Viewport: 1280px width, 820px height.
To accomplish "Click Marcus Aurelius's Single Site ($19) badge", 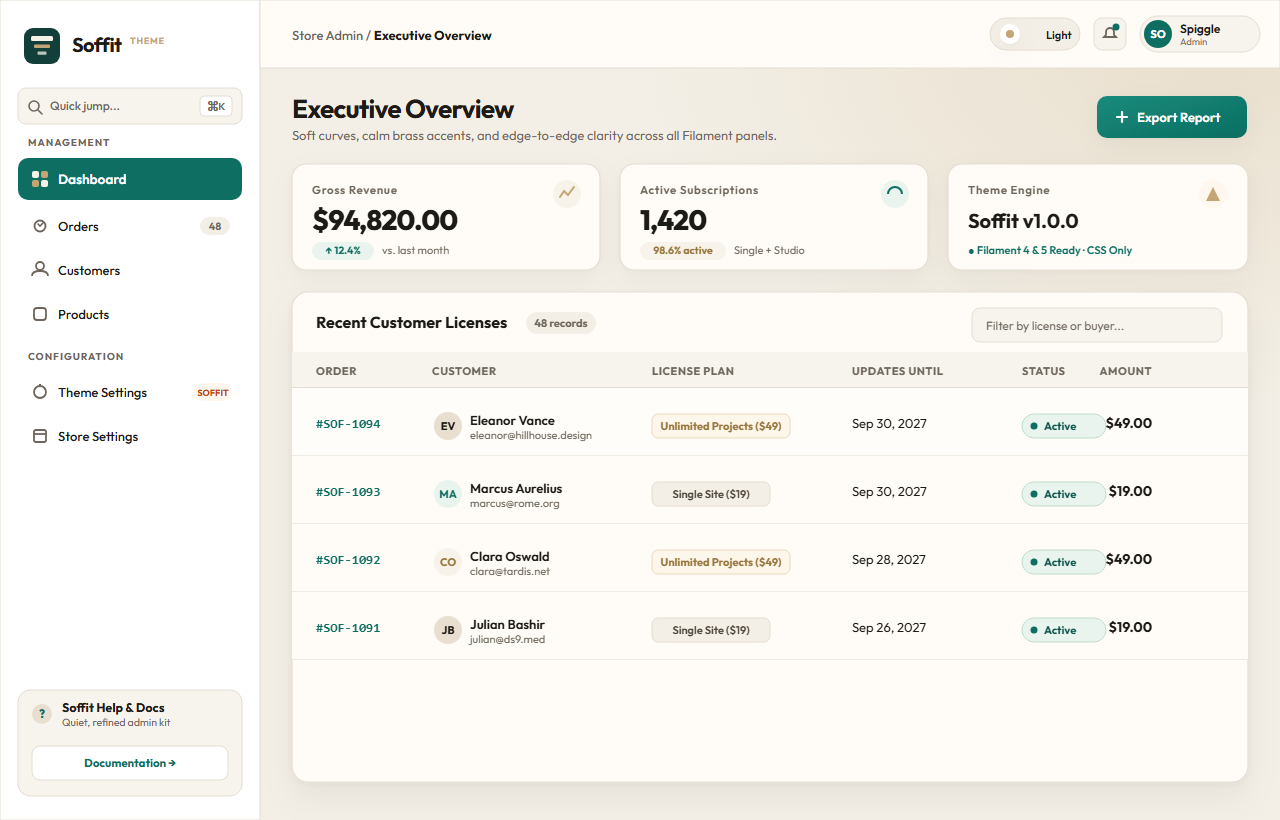I will tap(711, 494).
